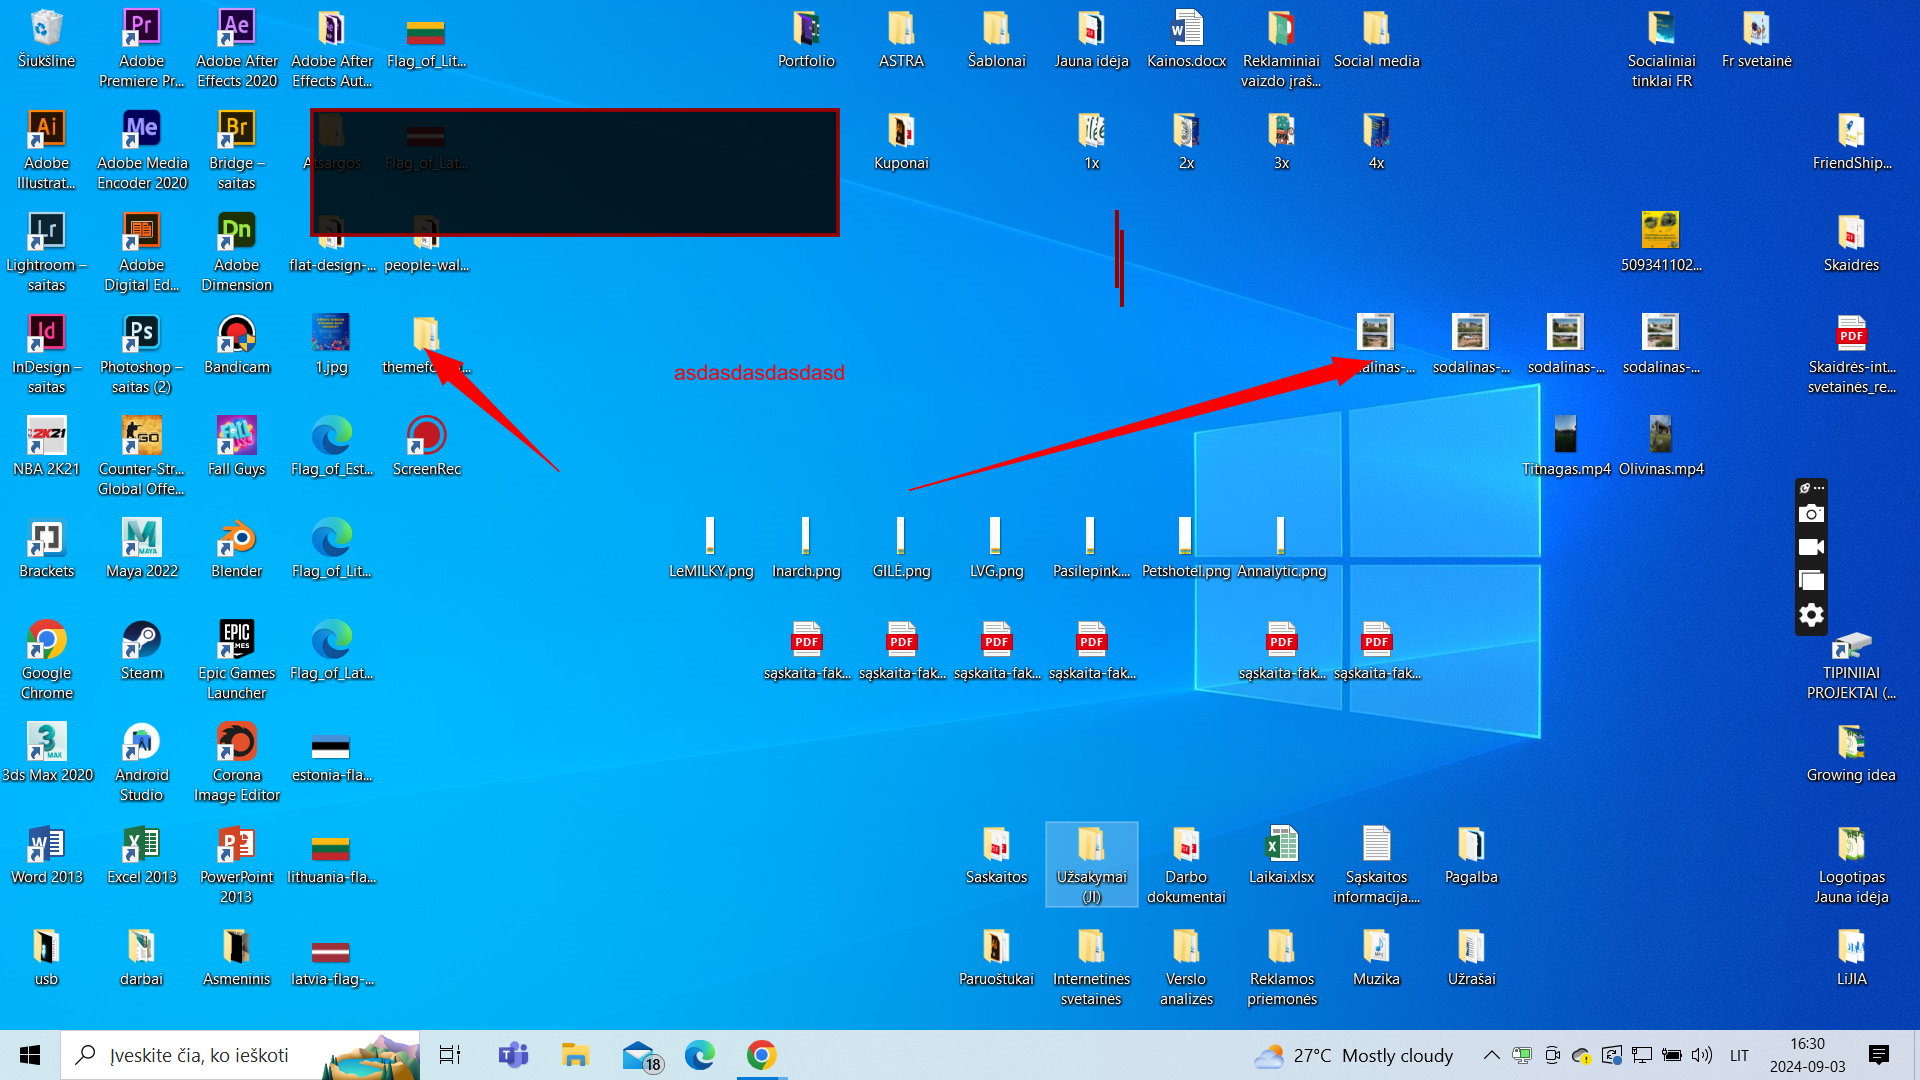Launch Maya 2022 shortcut
This screenshot has width=1920, height=1080.
[x=141, y=539]
